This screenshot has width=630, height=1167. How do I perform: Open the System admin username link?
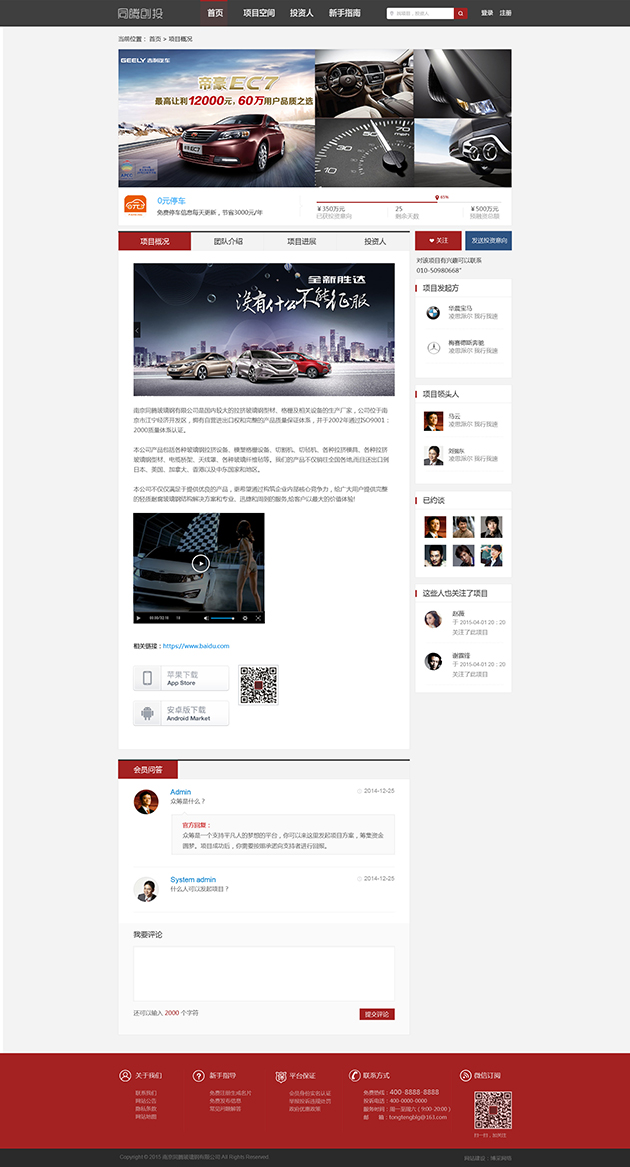click(193, 880)
